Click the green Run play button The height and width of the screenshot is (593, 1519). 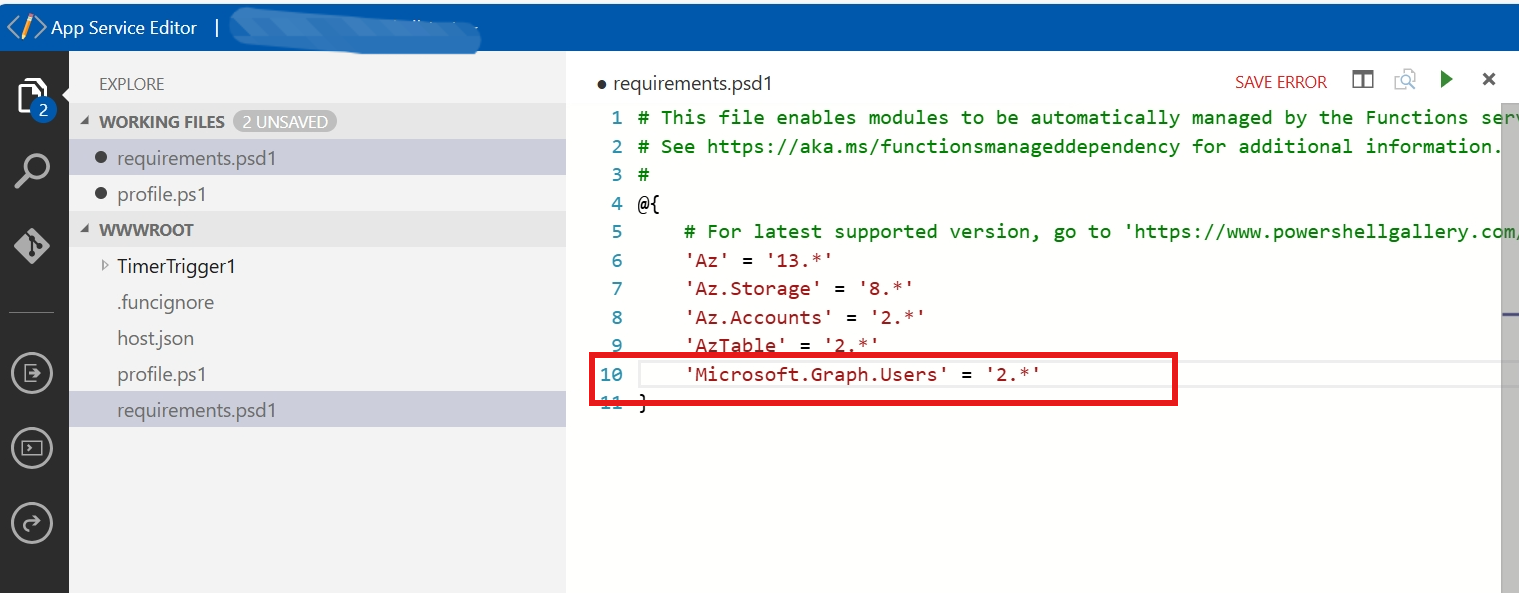tap(1446, 79)
